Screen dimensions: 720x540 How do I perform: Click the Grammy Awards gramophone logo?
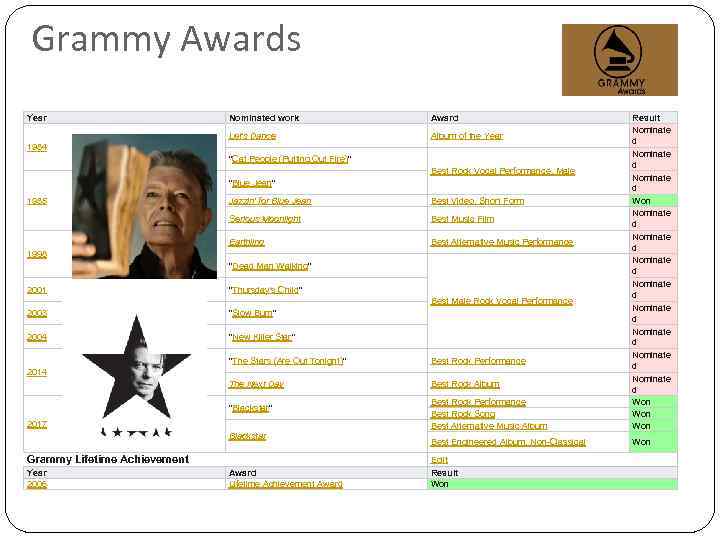click(x=620, y=60)
